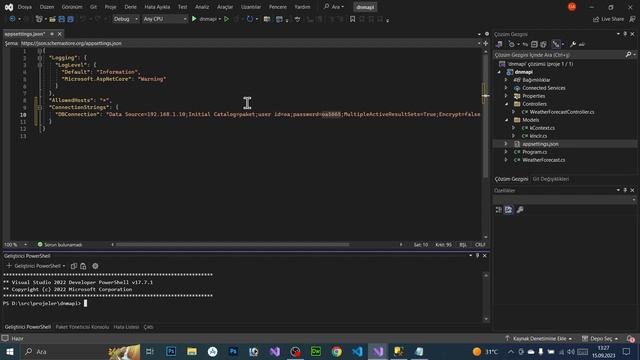The width and height of the screenshot is (640, 360).
Task: Toggle auto-hide pin on Properties panel
Action: pyautogui.click(x=625, y=190)
